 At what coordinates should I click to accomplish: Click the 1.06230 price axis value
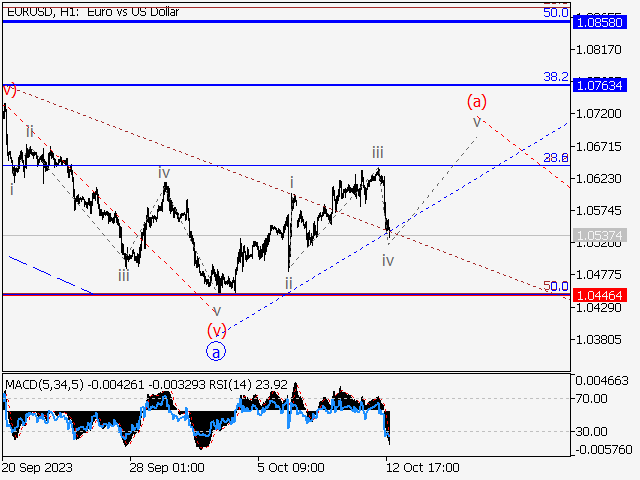[598, 178]
